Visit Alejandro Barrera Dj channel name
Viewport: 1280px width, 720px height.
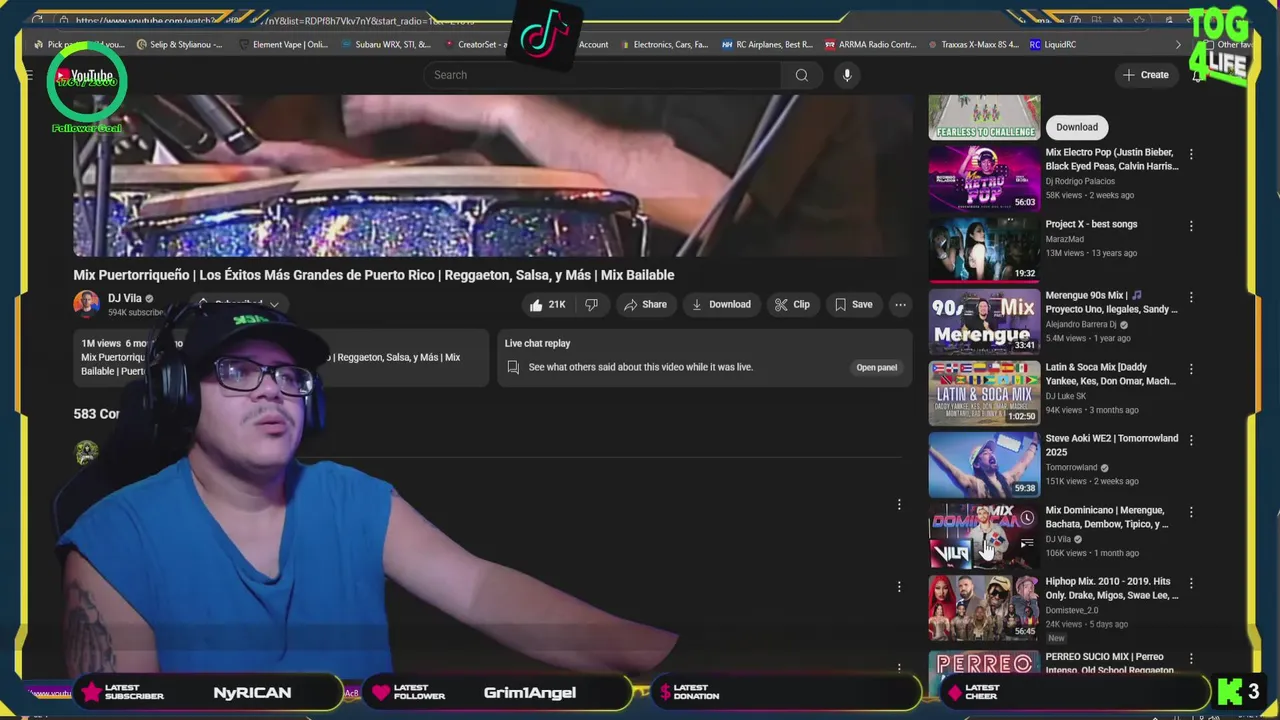pyautogui.click(x=1081, y=324)
